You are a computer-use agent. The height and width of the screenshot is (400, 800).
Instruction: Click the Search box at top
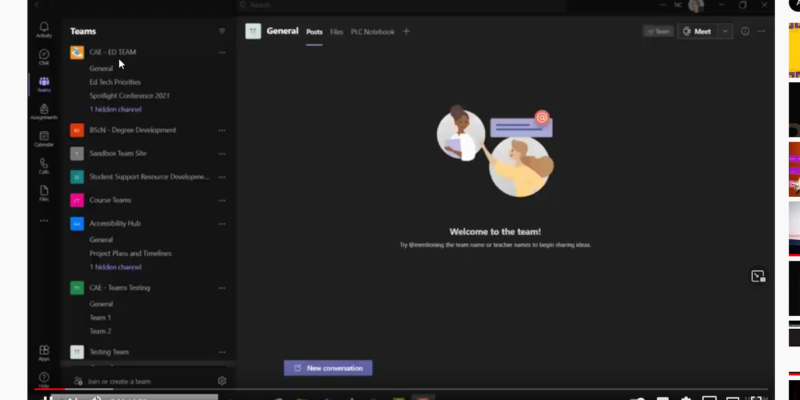[401, 5]
